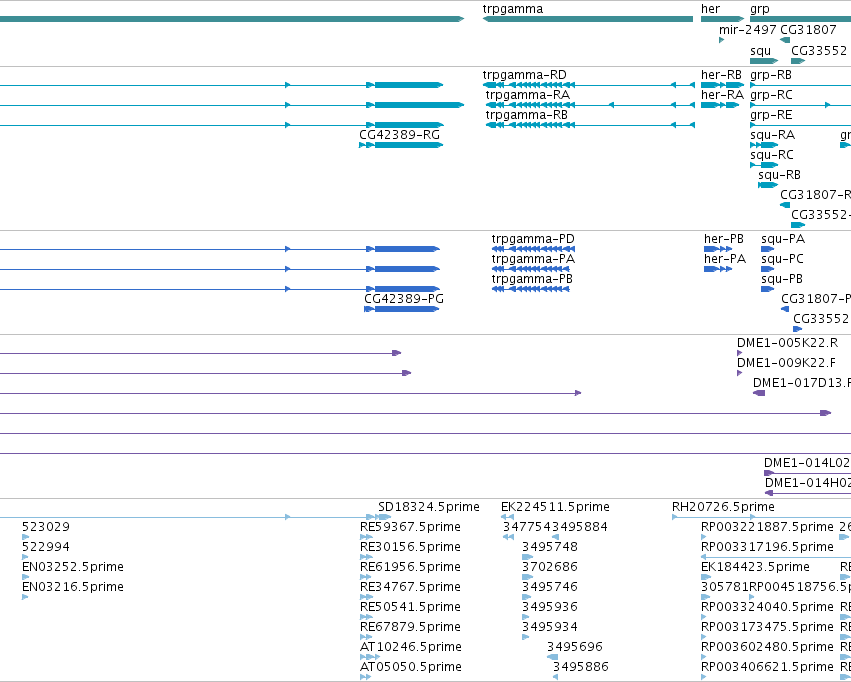The height and width of the screenshot is (682, 851).
Task: Select EST label EK224511.5prime
Action: pos(555,507)
